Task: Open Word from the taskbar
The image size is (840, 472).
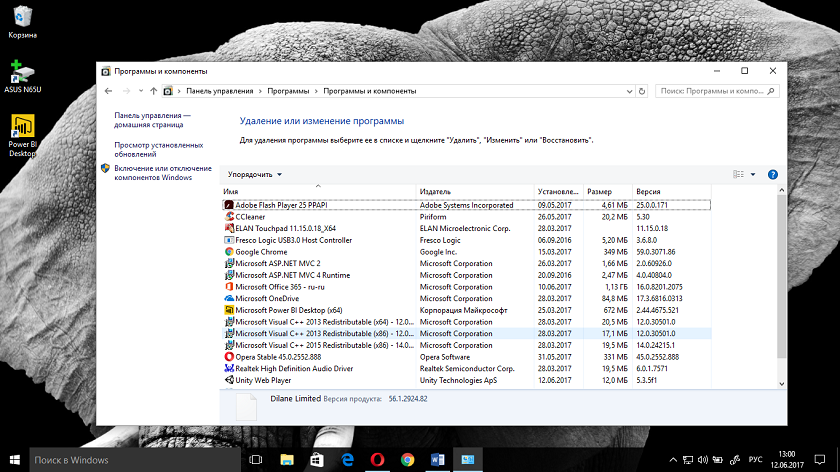Action: click(437, 460)
